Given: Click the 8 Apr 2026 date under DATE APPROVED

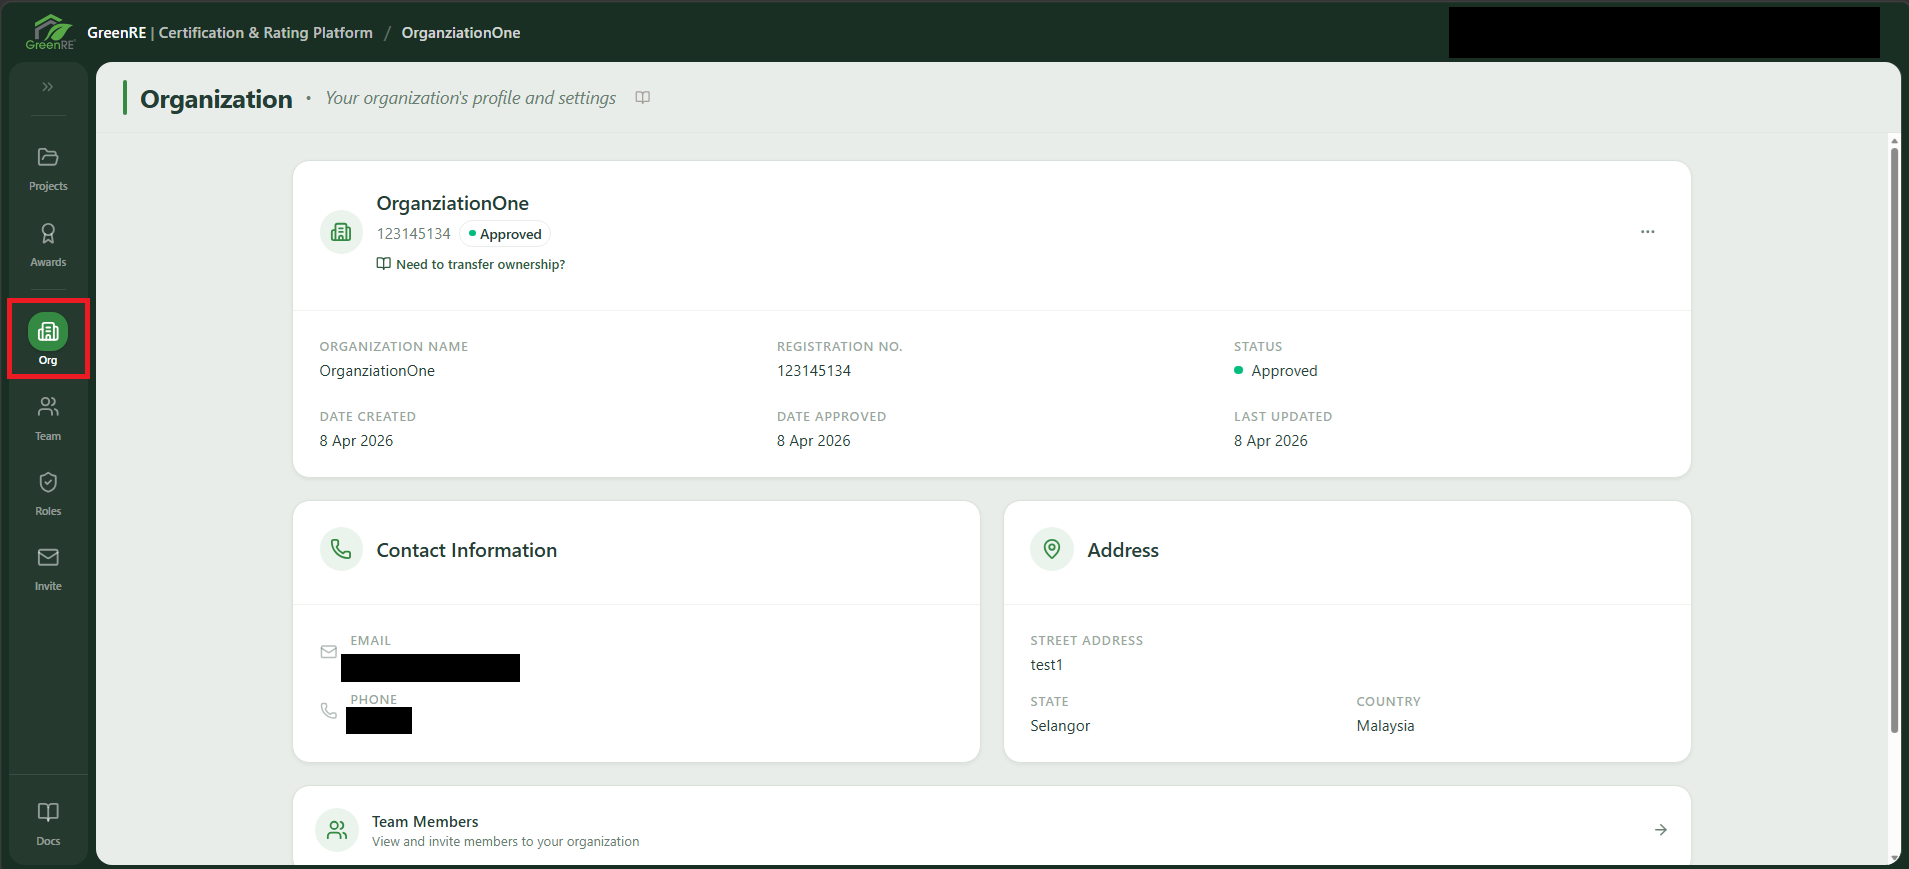Looking at the screenshot, I should (814, 441).
